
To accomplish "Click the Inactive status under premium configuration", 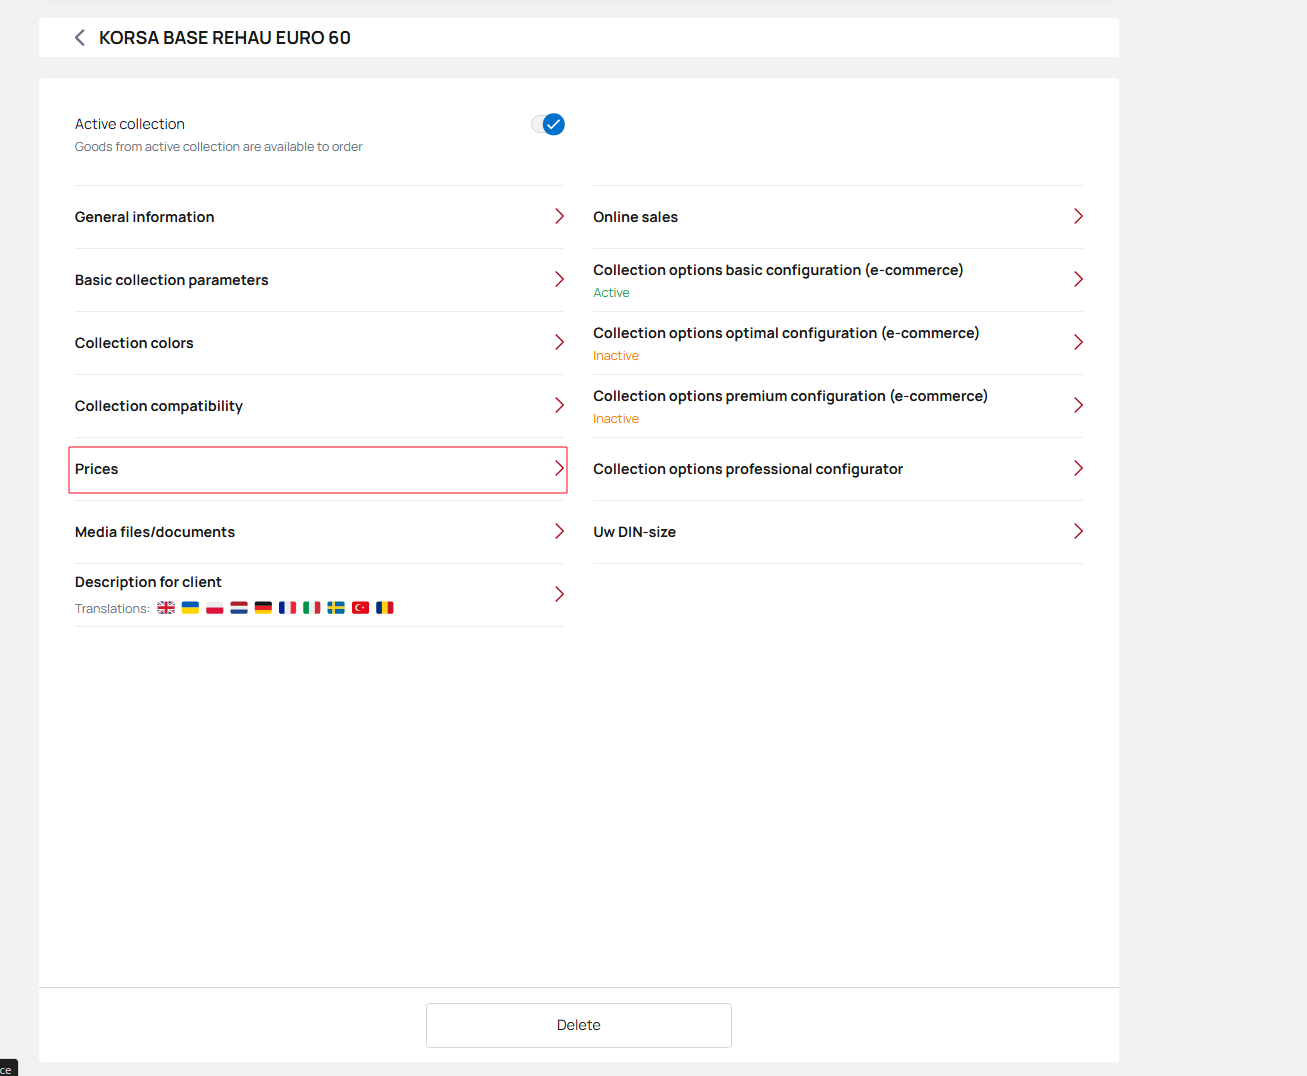I will tap(616, 419).
